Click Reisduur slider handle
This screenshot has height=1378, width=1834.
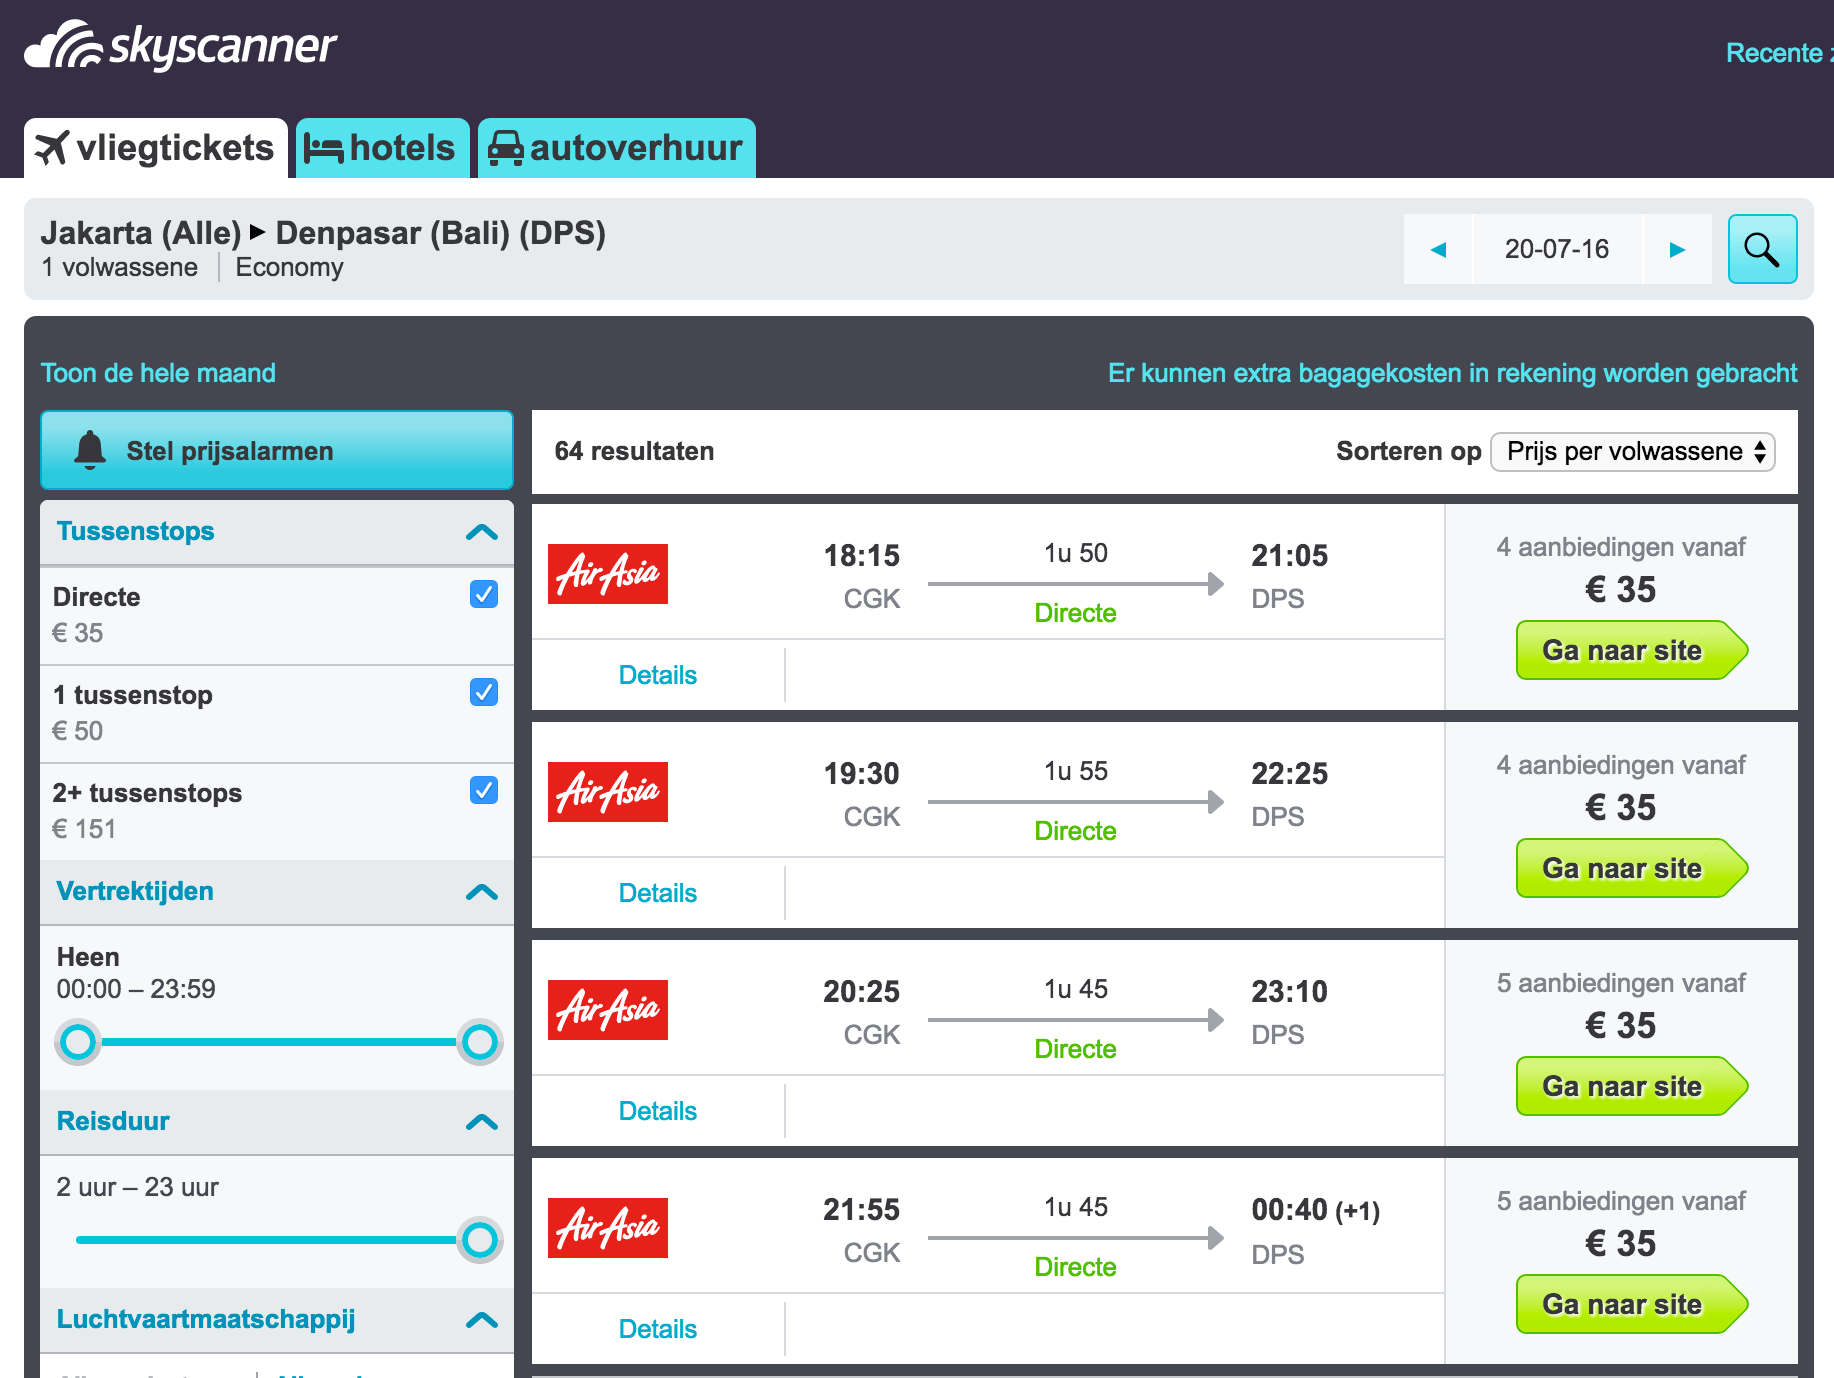click(x=480, y=1240)
